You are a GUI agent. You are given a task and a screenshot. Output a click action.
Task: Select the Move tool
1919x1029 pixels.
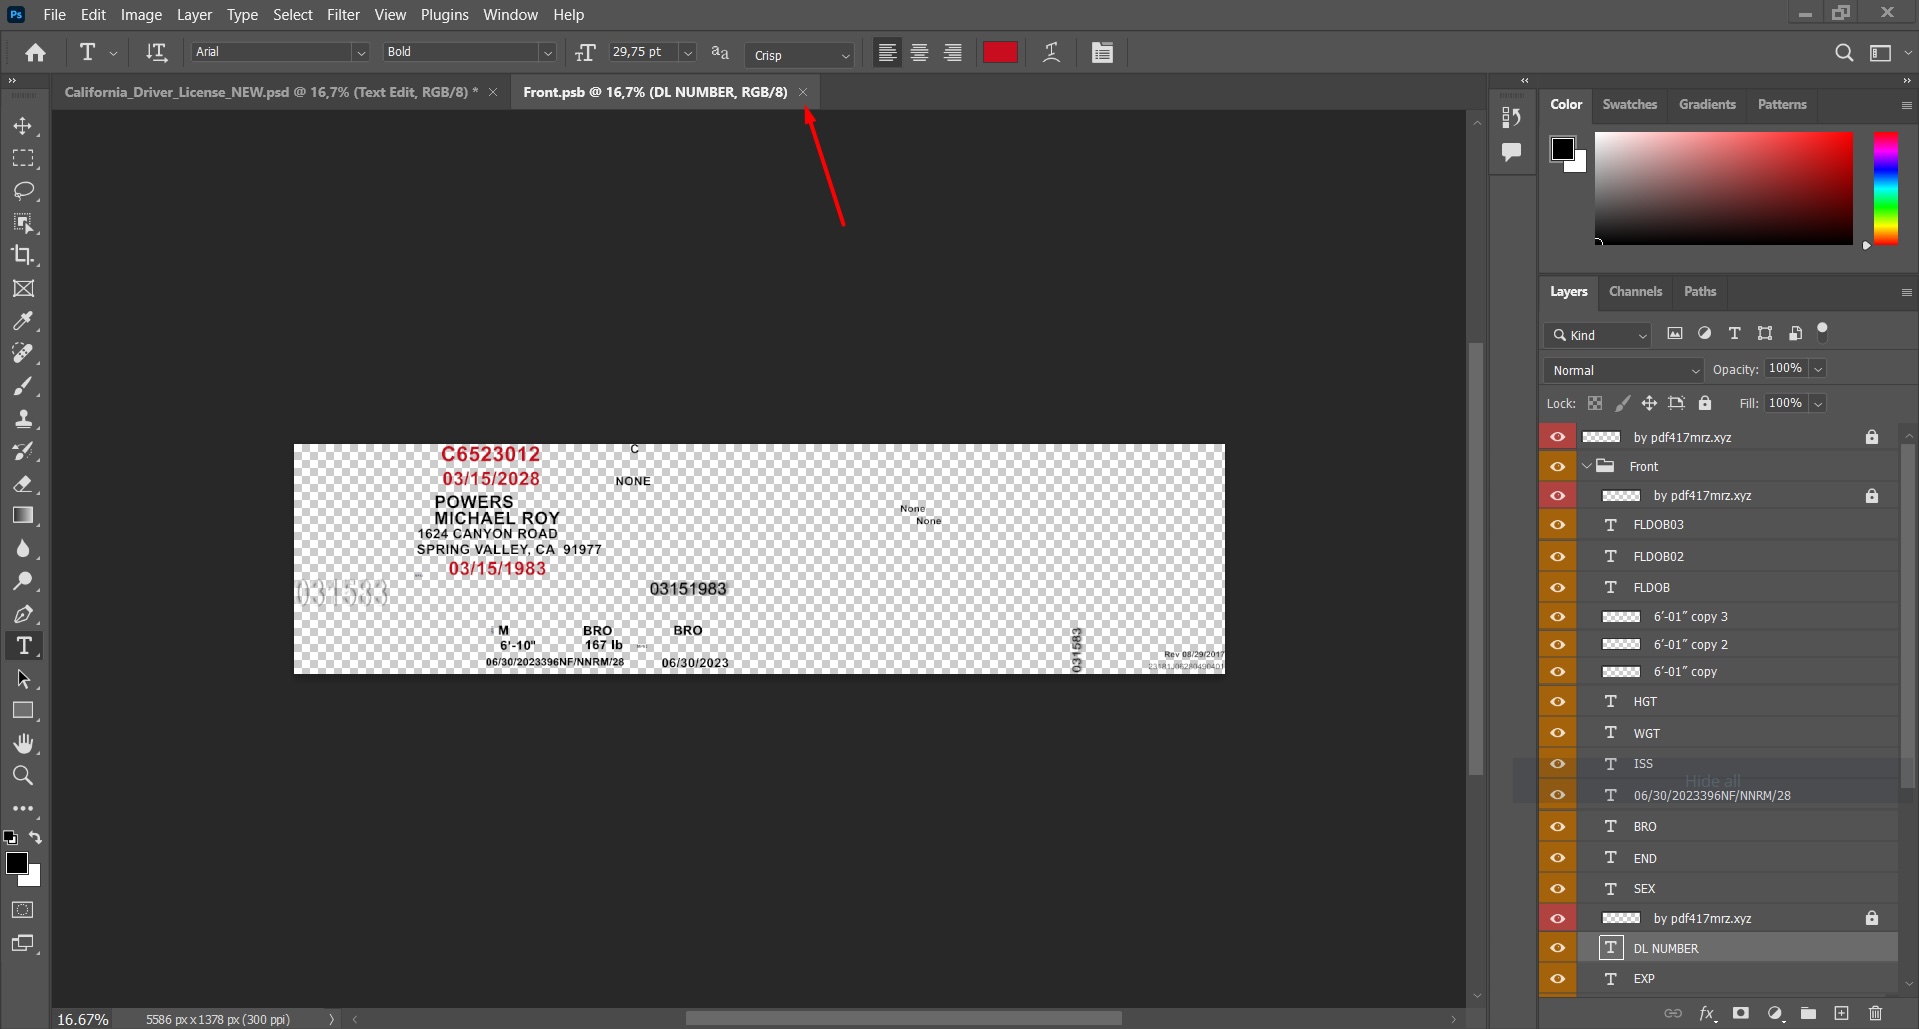[x=24, y=126]
